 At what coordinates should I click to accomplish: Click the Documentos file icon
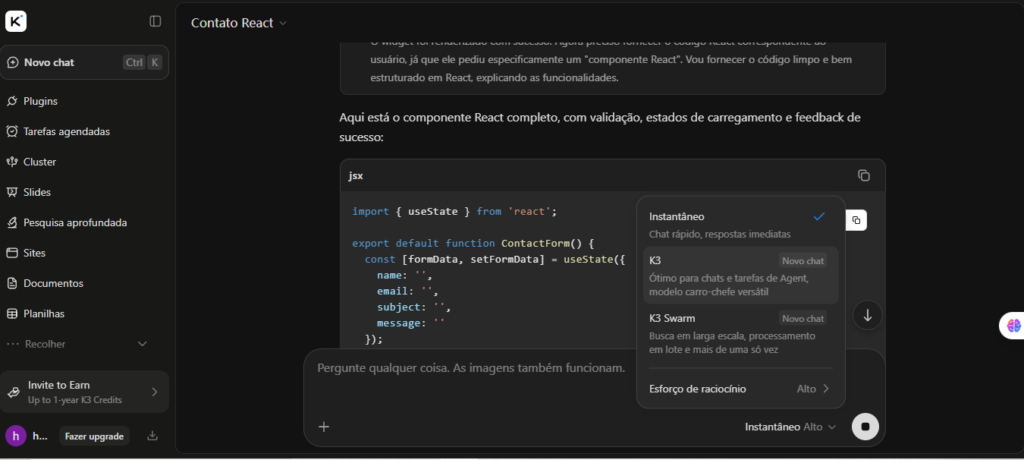point(12,284)
